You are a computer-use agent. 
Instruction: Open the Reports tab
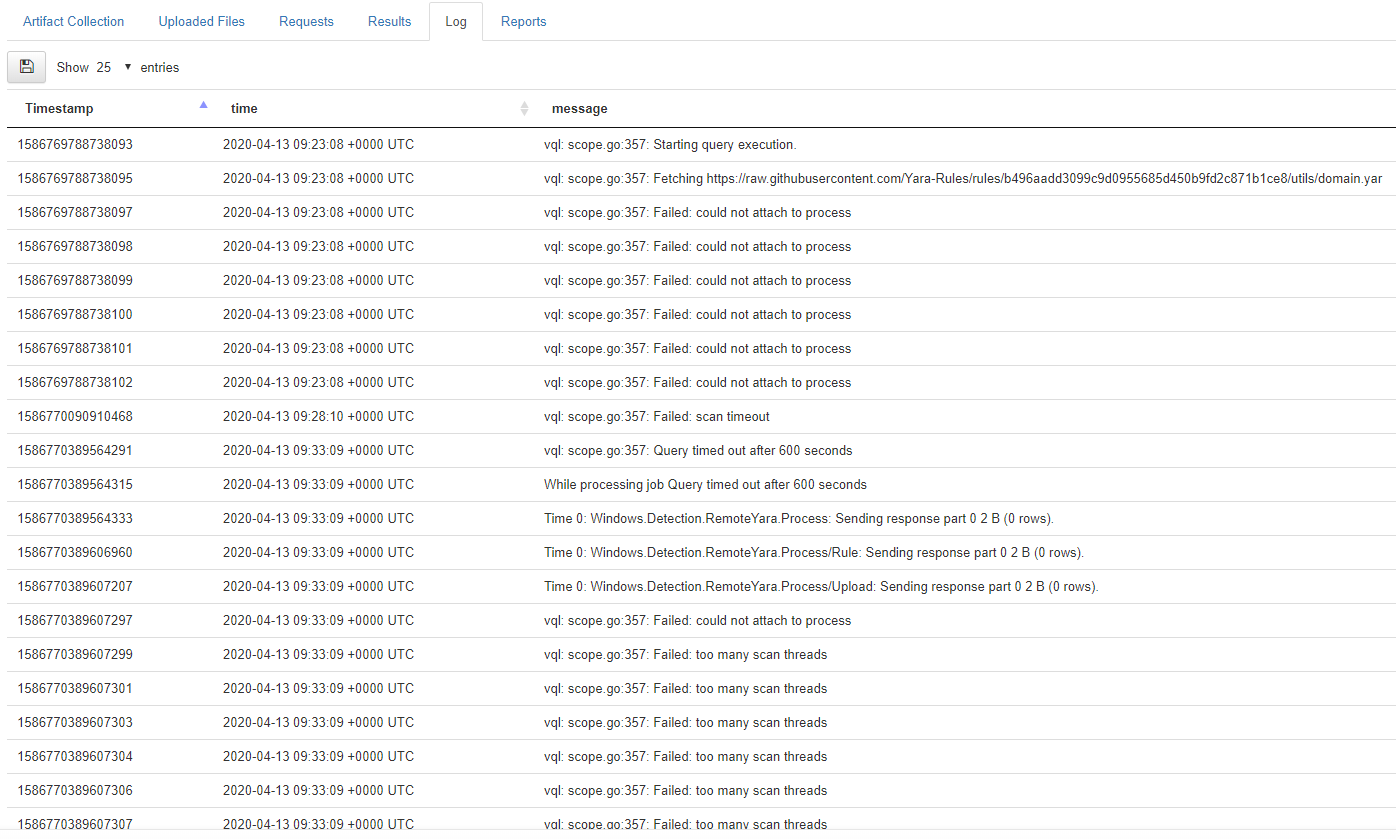523,21
